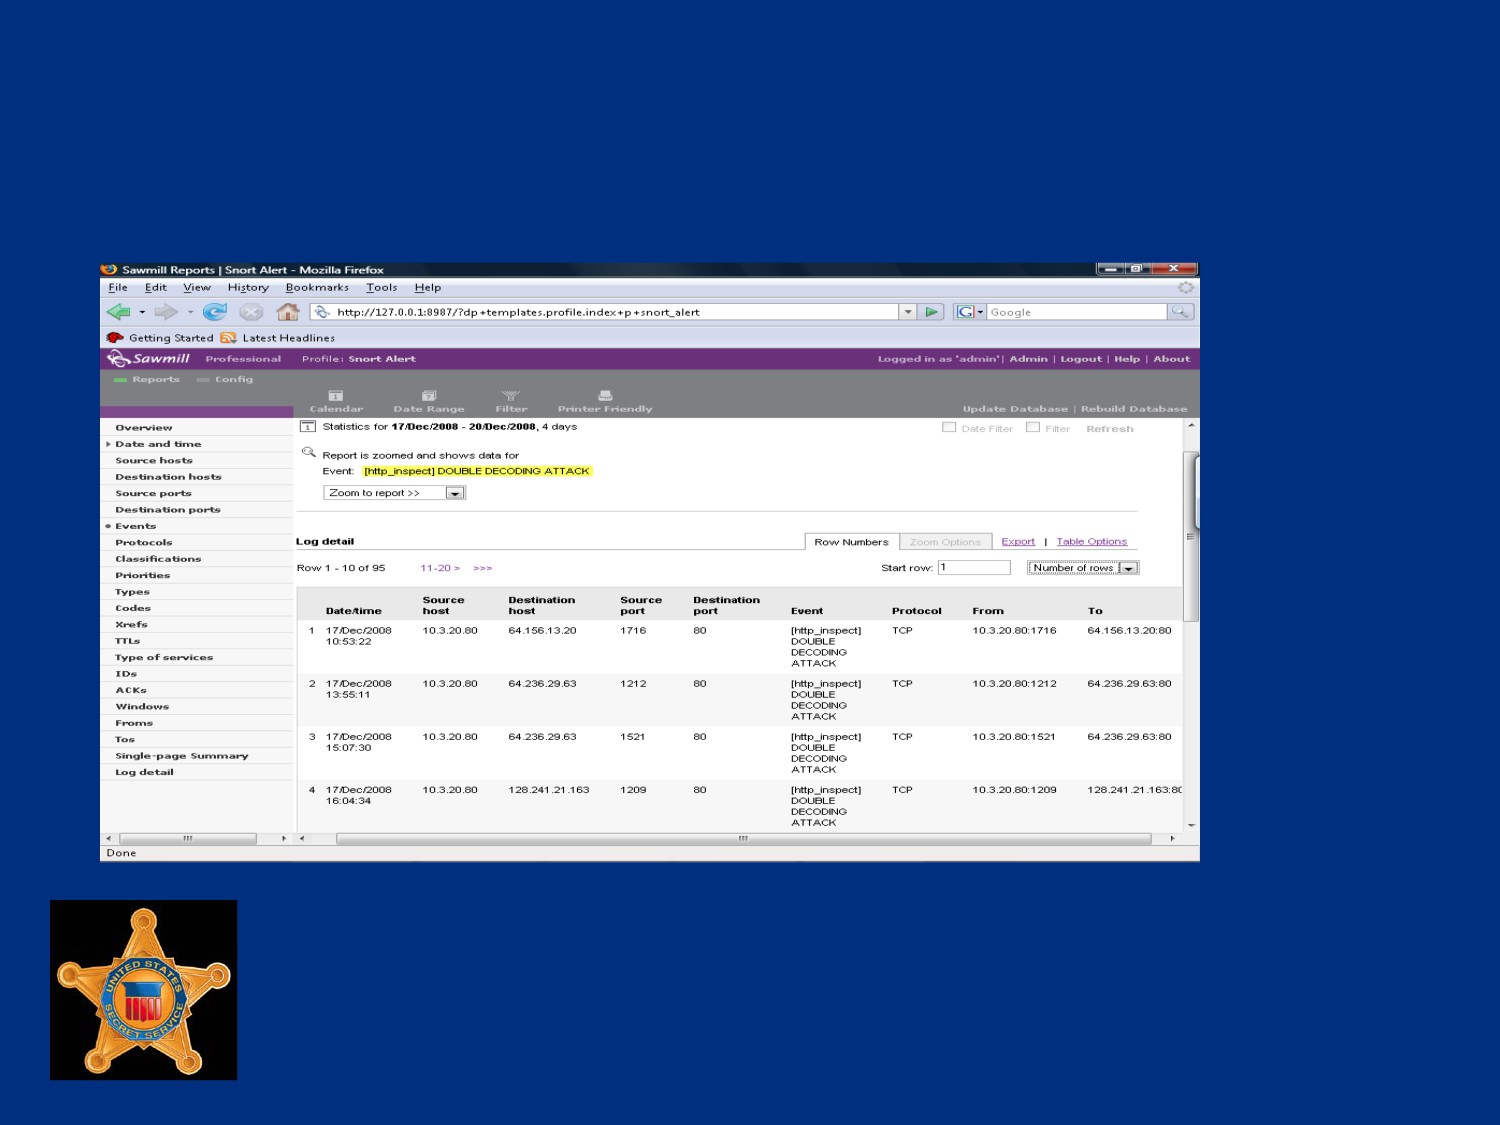The height and width of the screenshot is (1125, 1500).
Task: Open the Date Range toolbar icon
Action: click(429, 396)
